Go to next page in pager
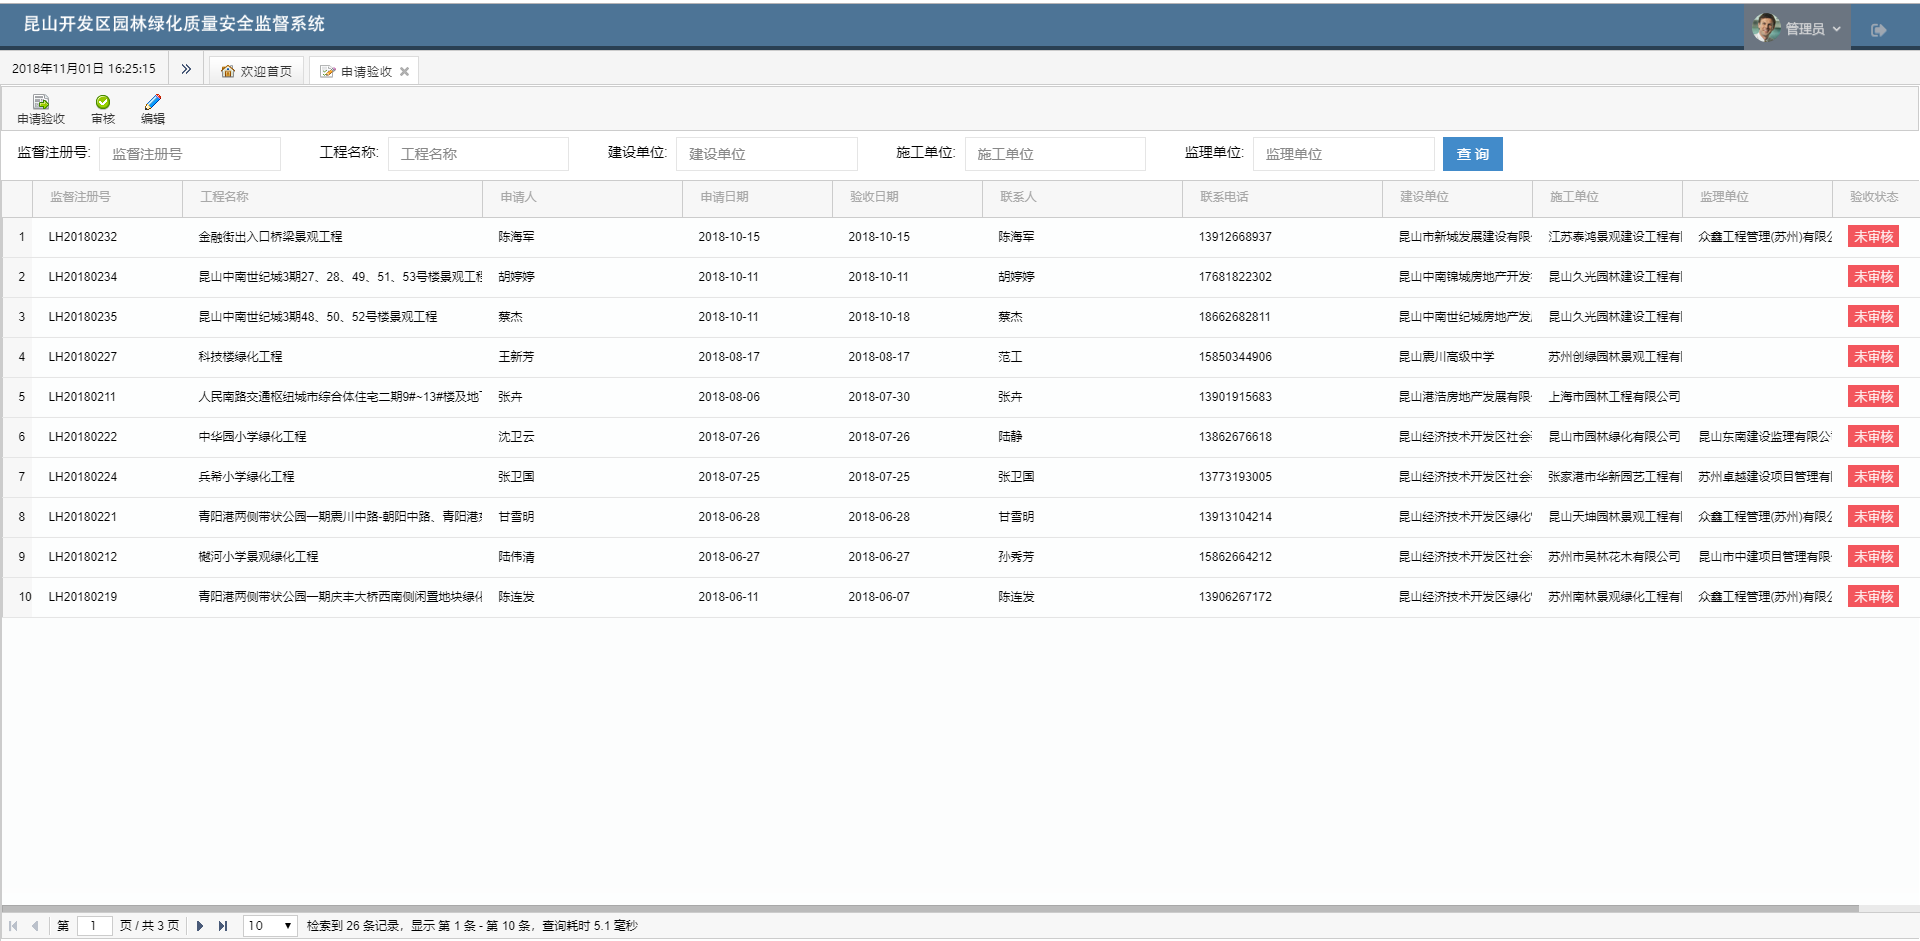 tap(200, 926)
